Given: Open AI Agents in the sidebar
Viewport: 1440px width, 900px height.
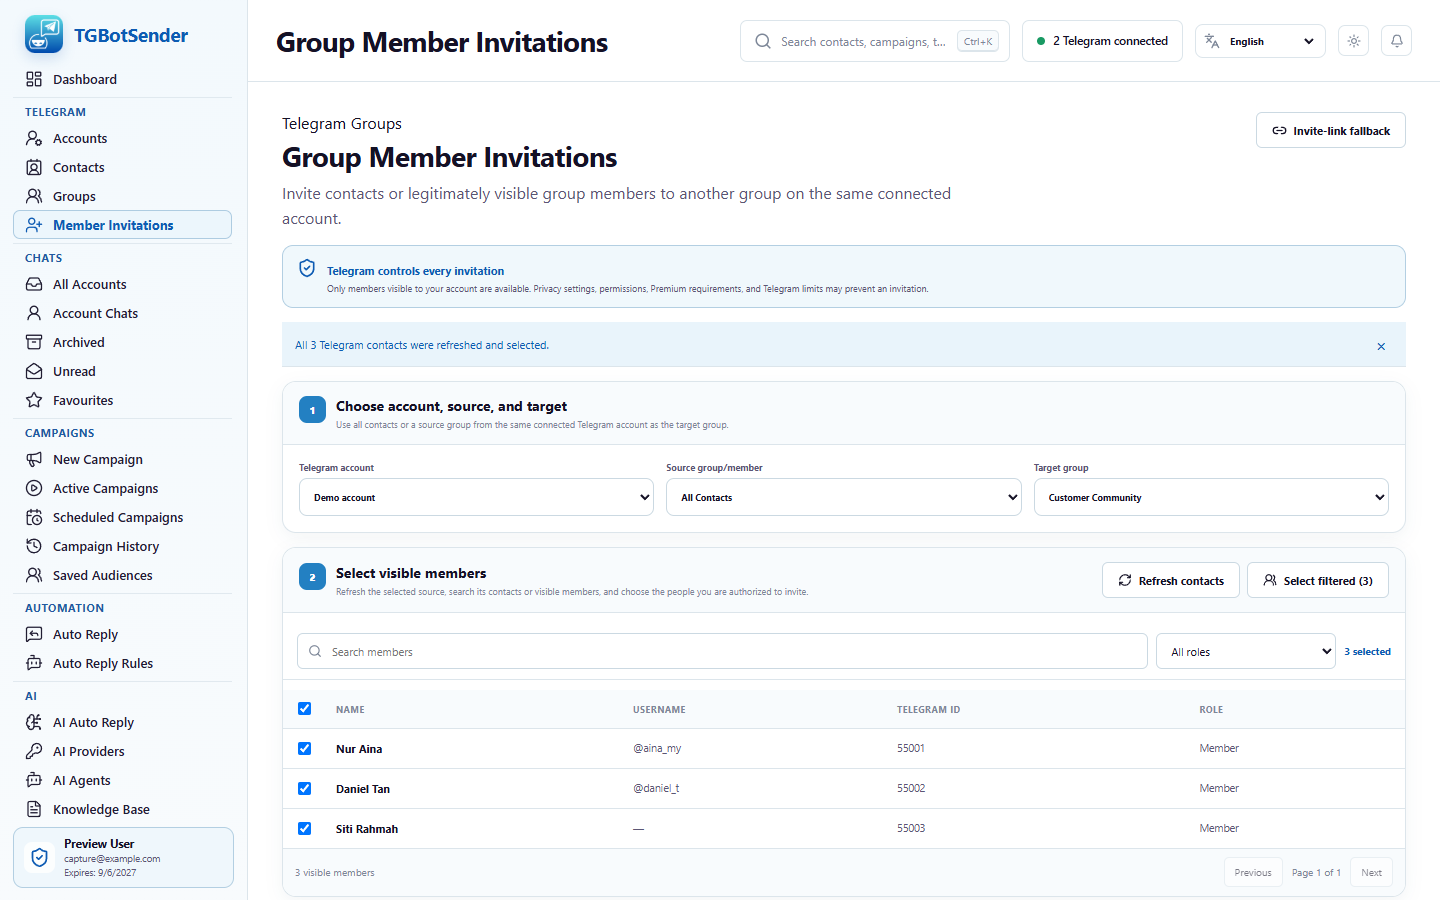Looking at the screenshot, I should (122, 780).
